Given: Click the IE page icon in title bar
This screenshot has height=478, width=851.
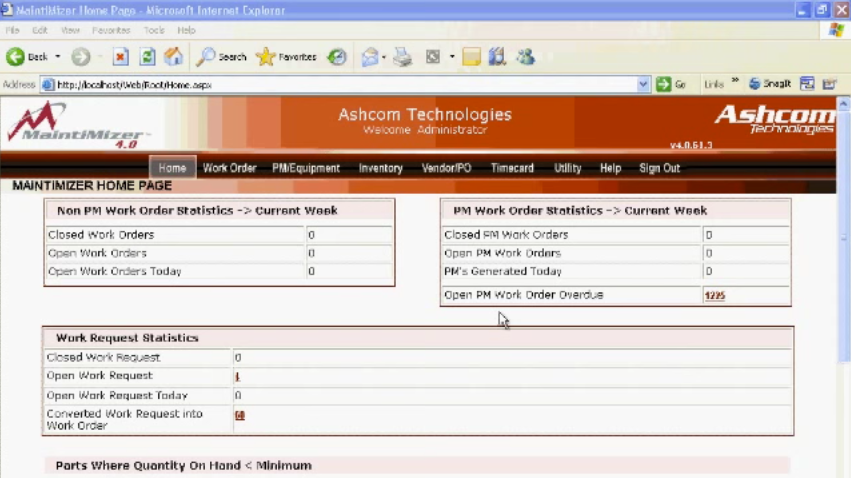Looking at the screenshot, I should 7,10.
